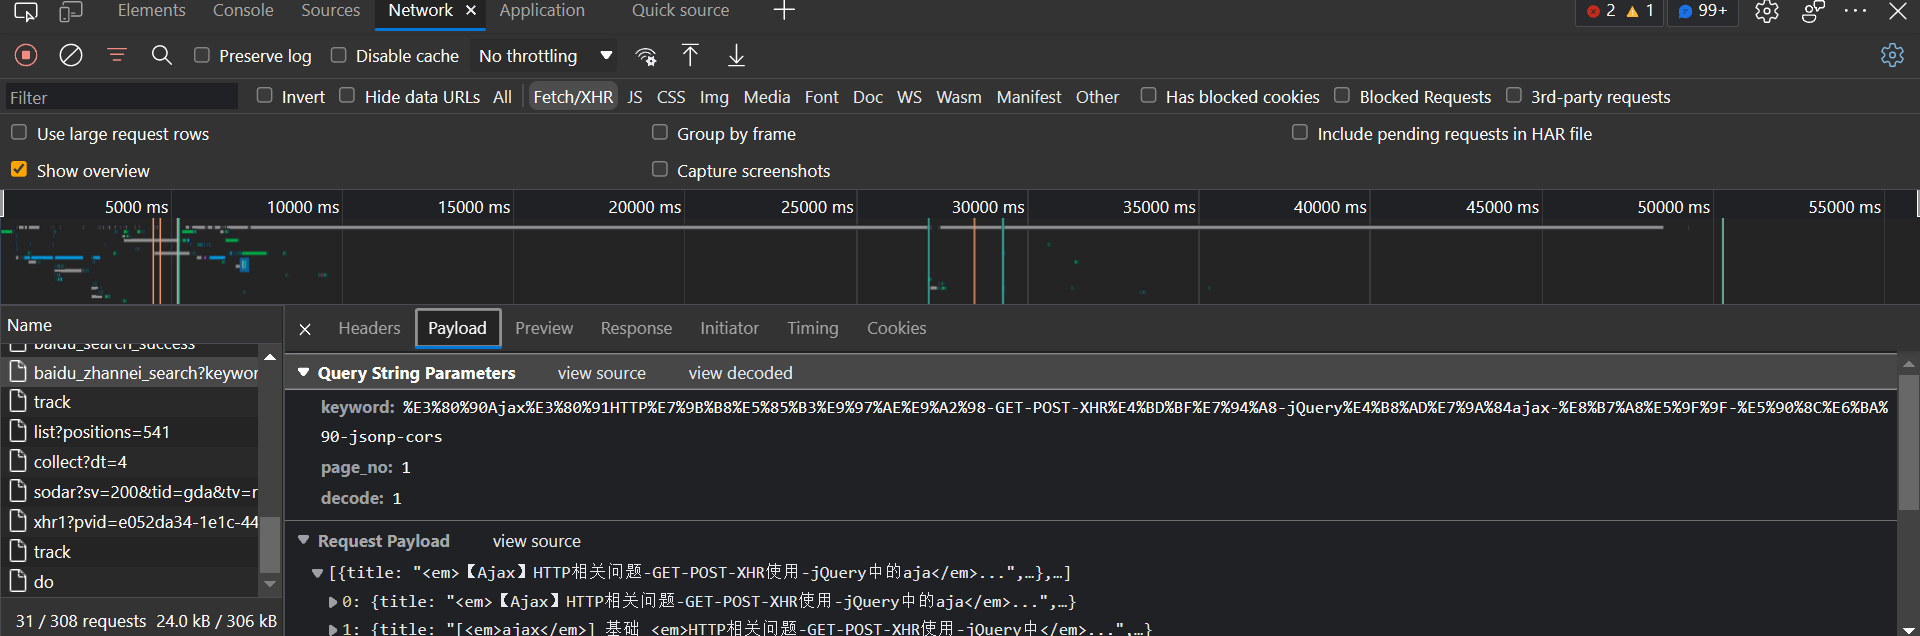
Task: Open the Cookies detail tab
Action: (x=897, y=328)
